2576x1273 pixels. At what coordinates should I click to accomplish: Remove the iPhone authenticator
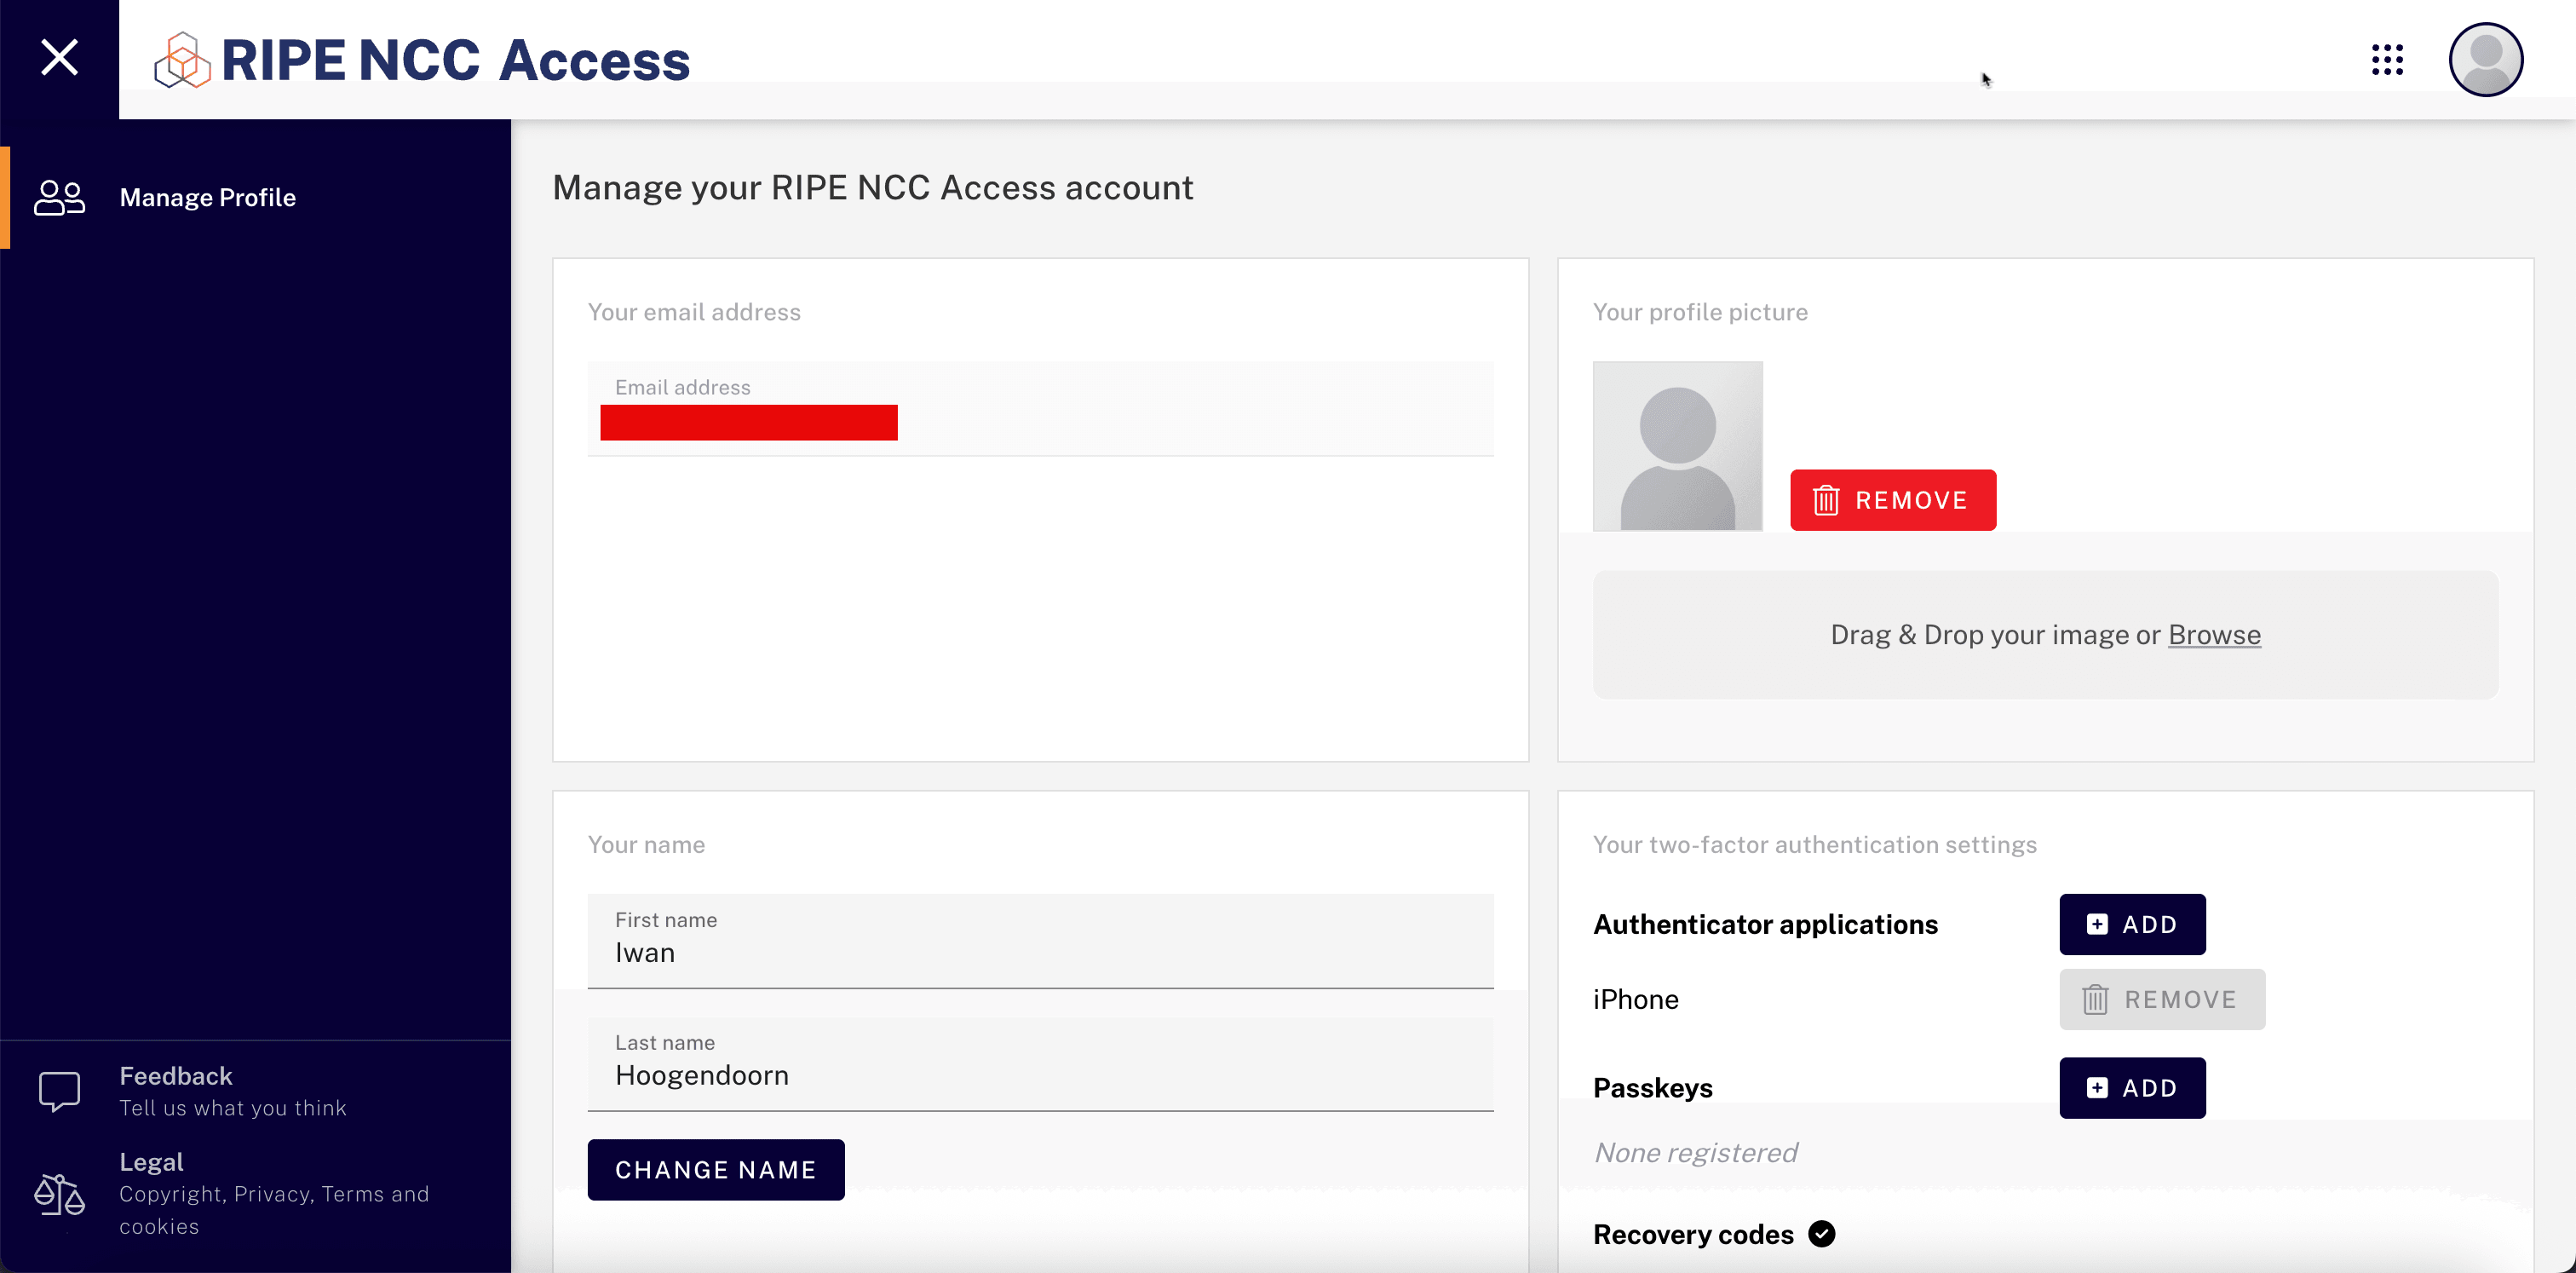(x=2161, y=1000)
